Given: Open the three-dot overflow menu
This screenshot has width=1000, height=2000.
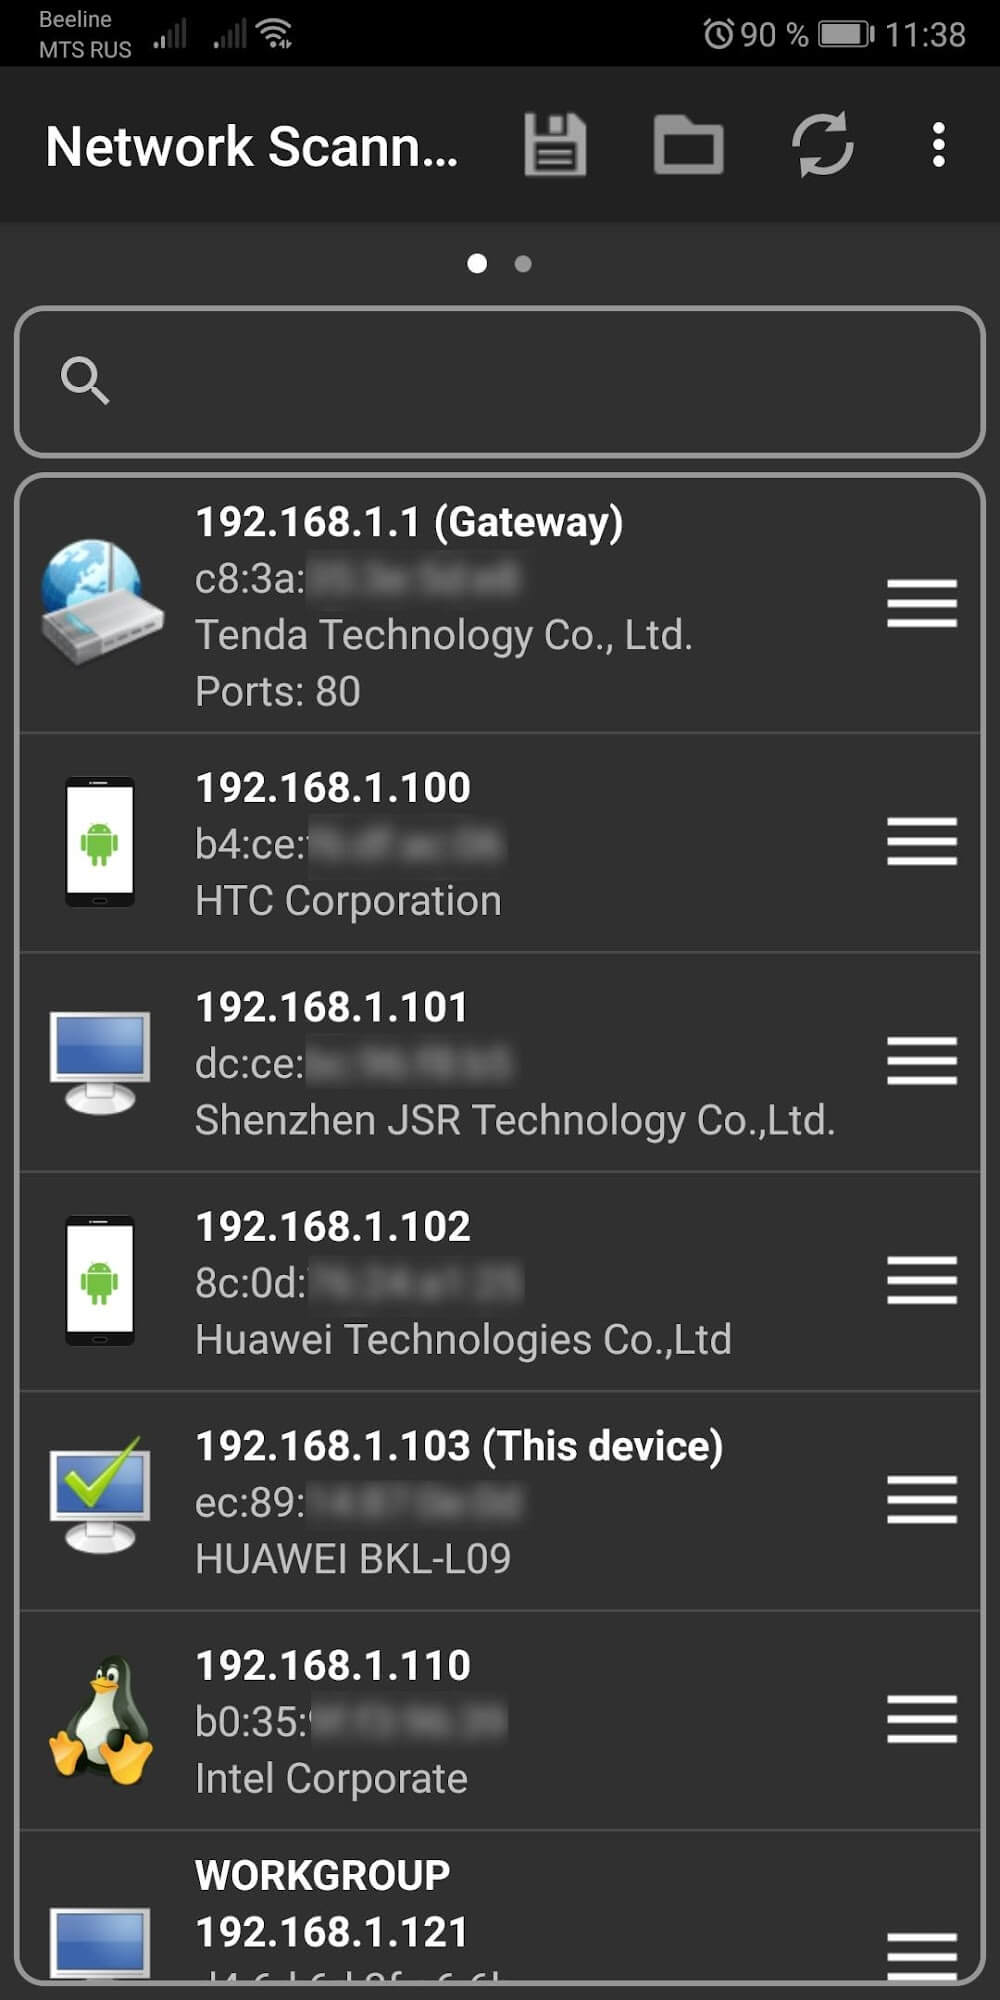Looking at the screenshot, I should point(938,146).
